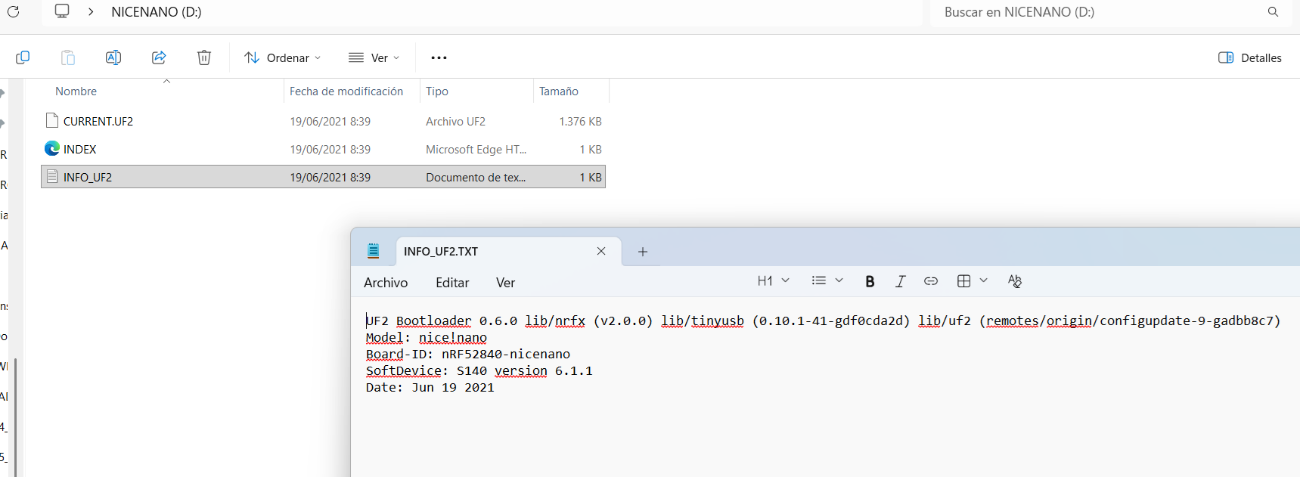Expand the table dropdown arrow
Image resolution: width=1300 pixels, height=477 pixels.
(x=984, y=281)
